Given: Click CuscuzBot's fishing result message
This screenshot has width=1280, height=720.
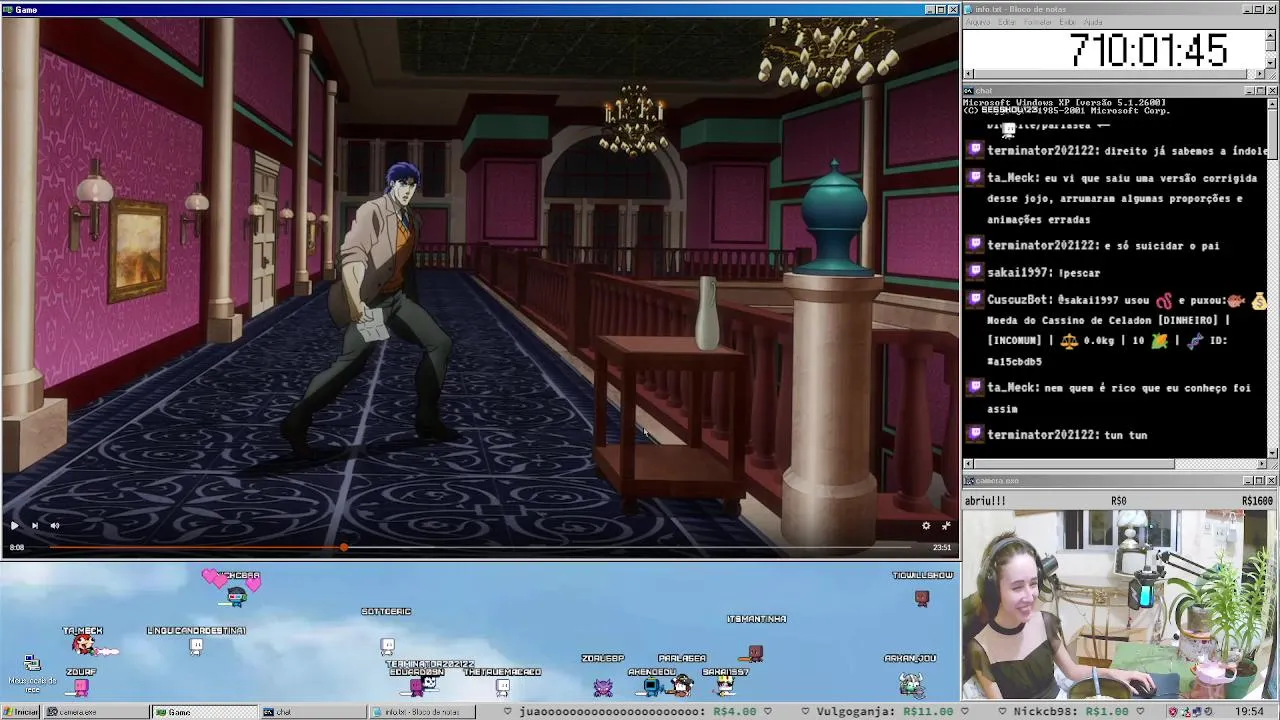Looking at the screenshot, I should 1126,330.
